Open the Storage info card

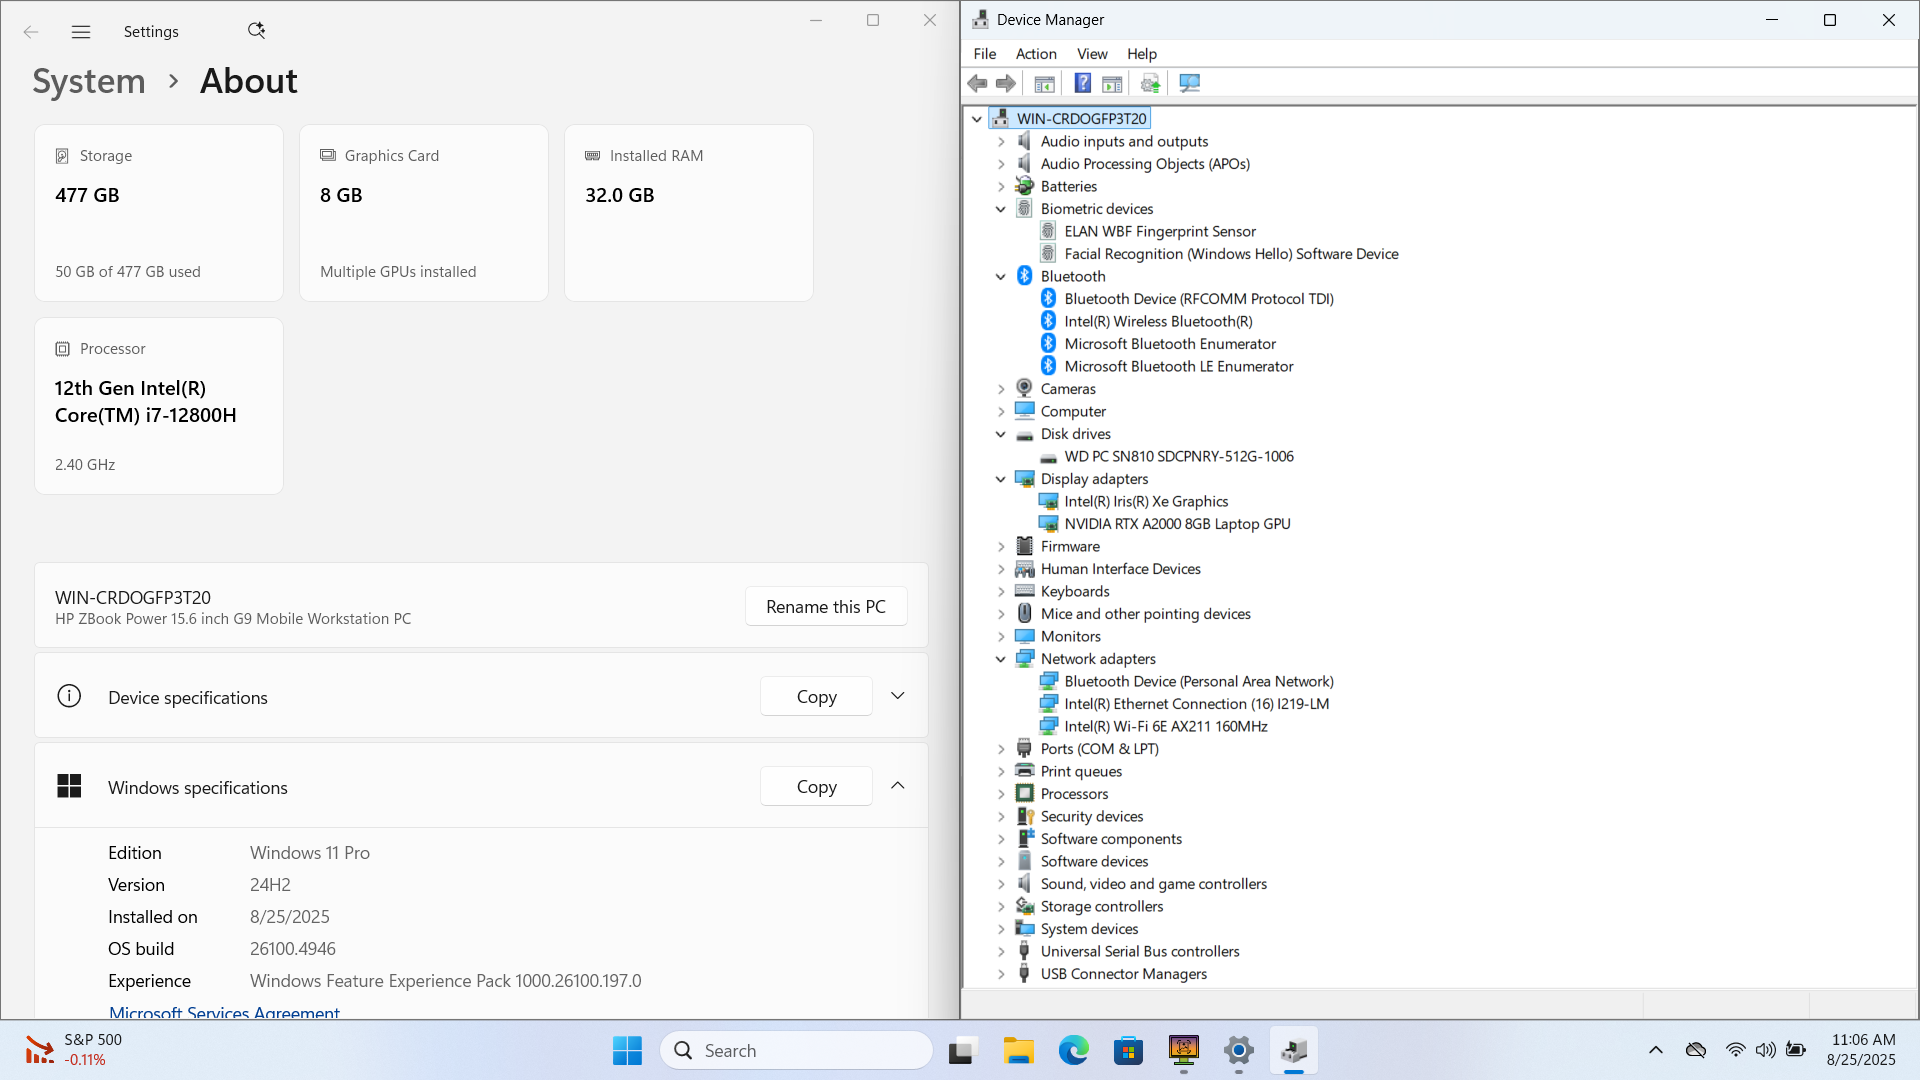[159, 213]
